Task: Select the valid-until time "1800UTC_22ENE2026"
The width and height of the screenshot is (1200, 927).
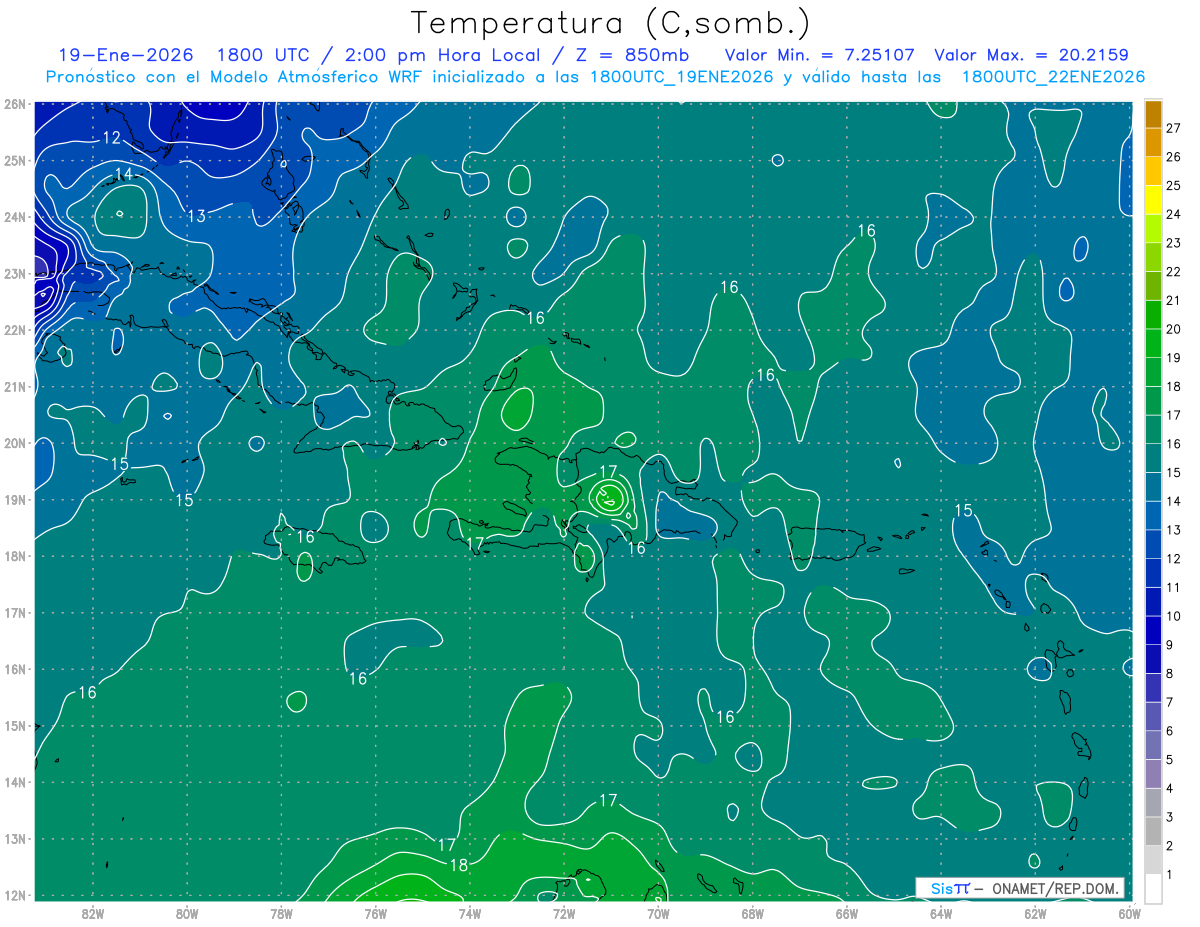Action: (x=1053, y=77)
